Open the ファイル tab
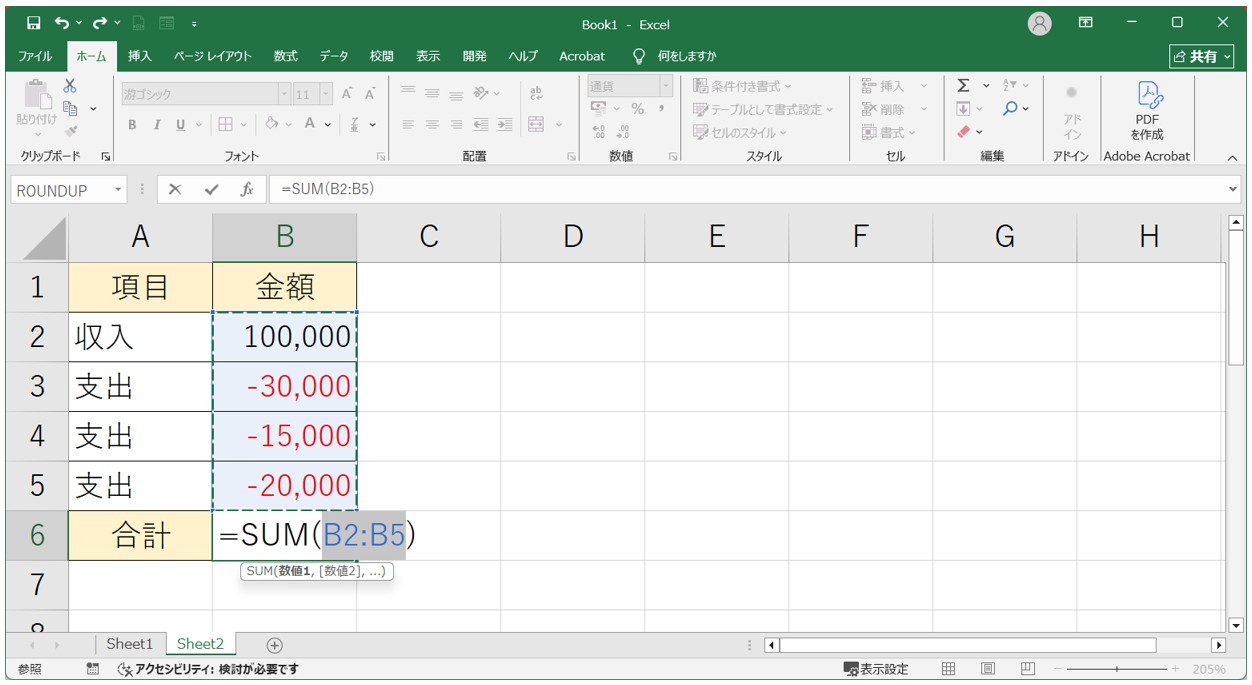This screenshot has height=685, width=1252. [x=36, y=56]
